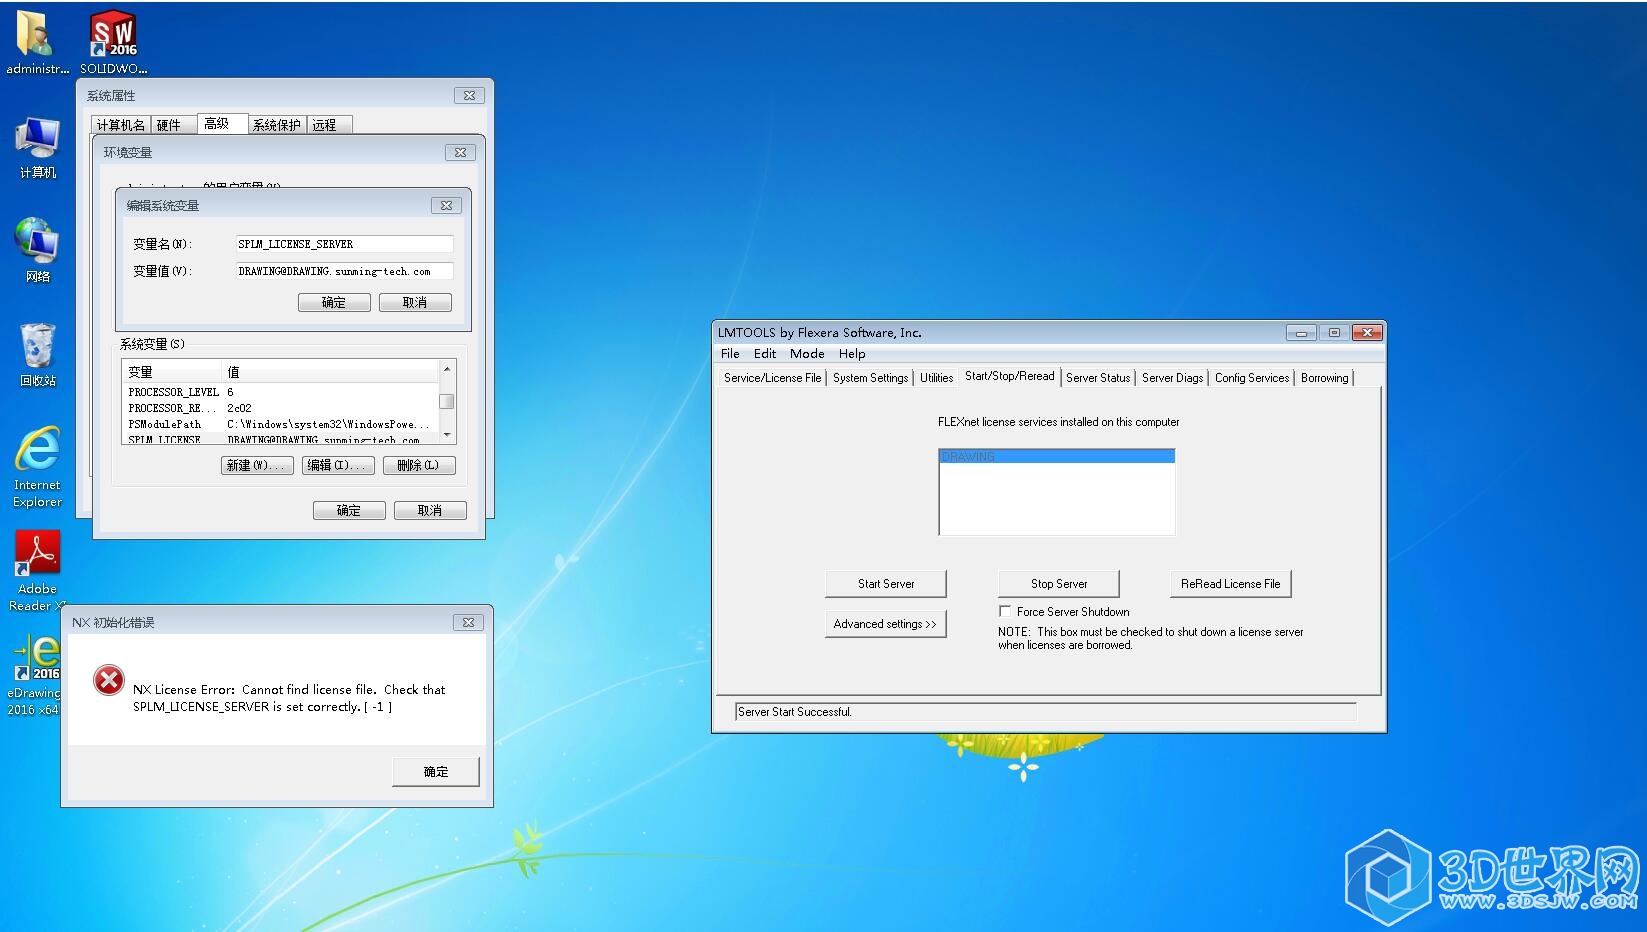
Task: Switch to Server Diags tab
Action: pyautogui.click(x=1172, y=378)
